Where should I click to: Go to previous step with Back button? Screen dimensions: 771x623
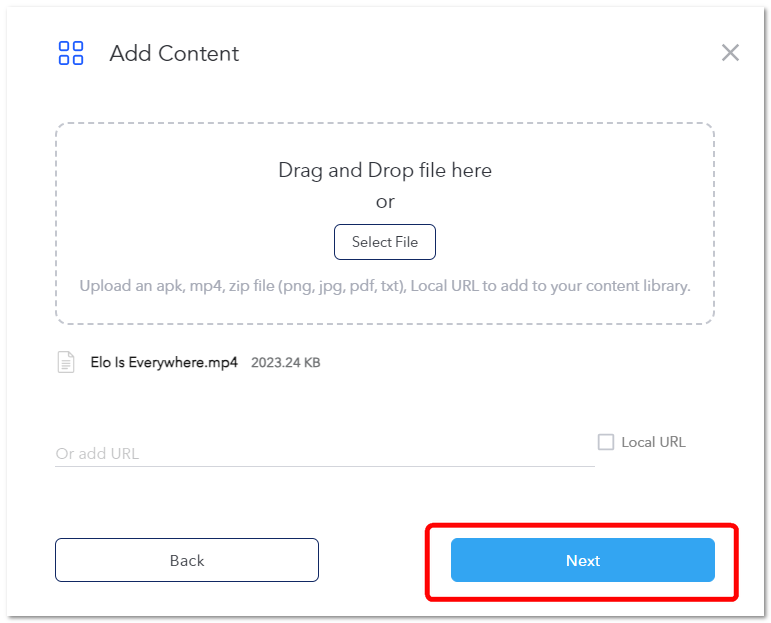[x=187, y=560]
